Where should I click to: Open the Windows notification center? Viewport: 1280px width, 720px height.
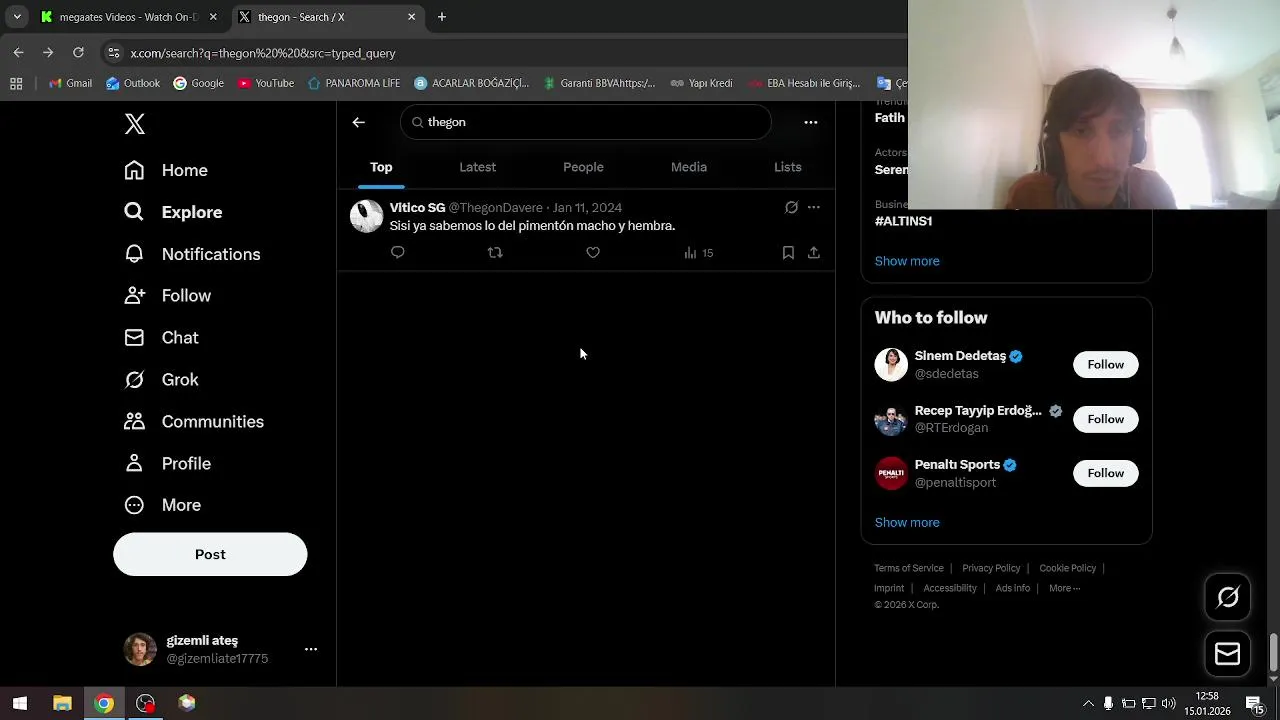coord(1254,704)
